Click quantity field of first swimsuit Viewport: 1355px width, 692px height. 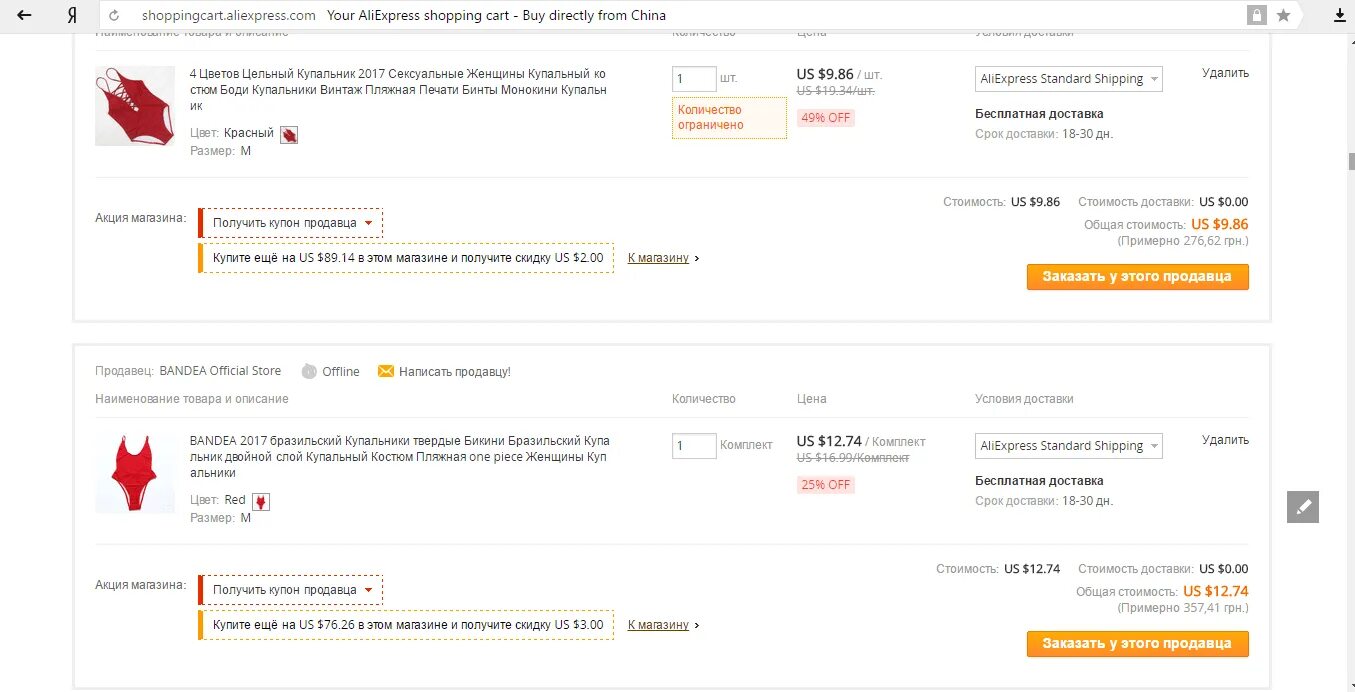pyautogui.click(x=694, y=79)
